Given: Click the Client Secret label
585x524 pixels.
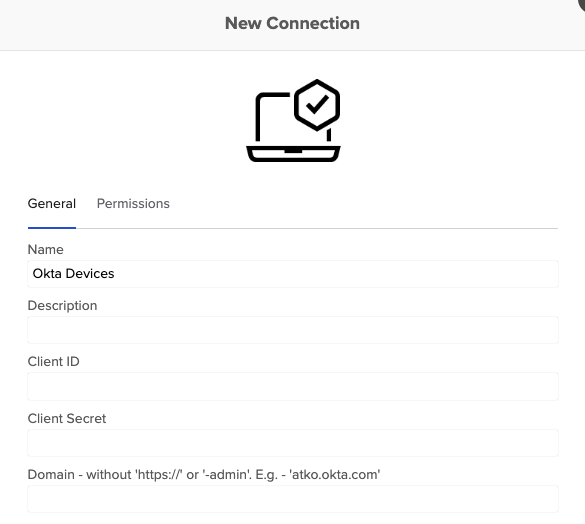Looking at the screenshot, I should (67, 418).
